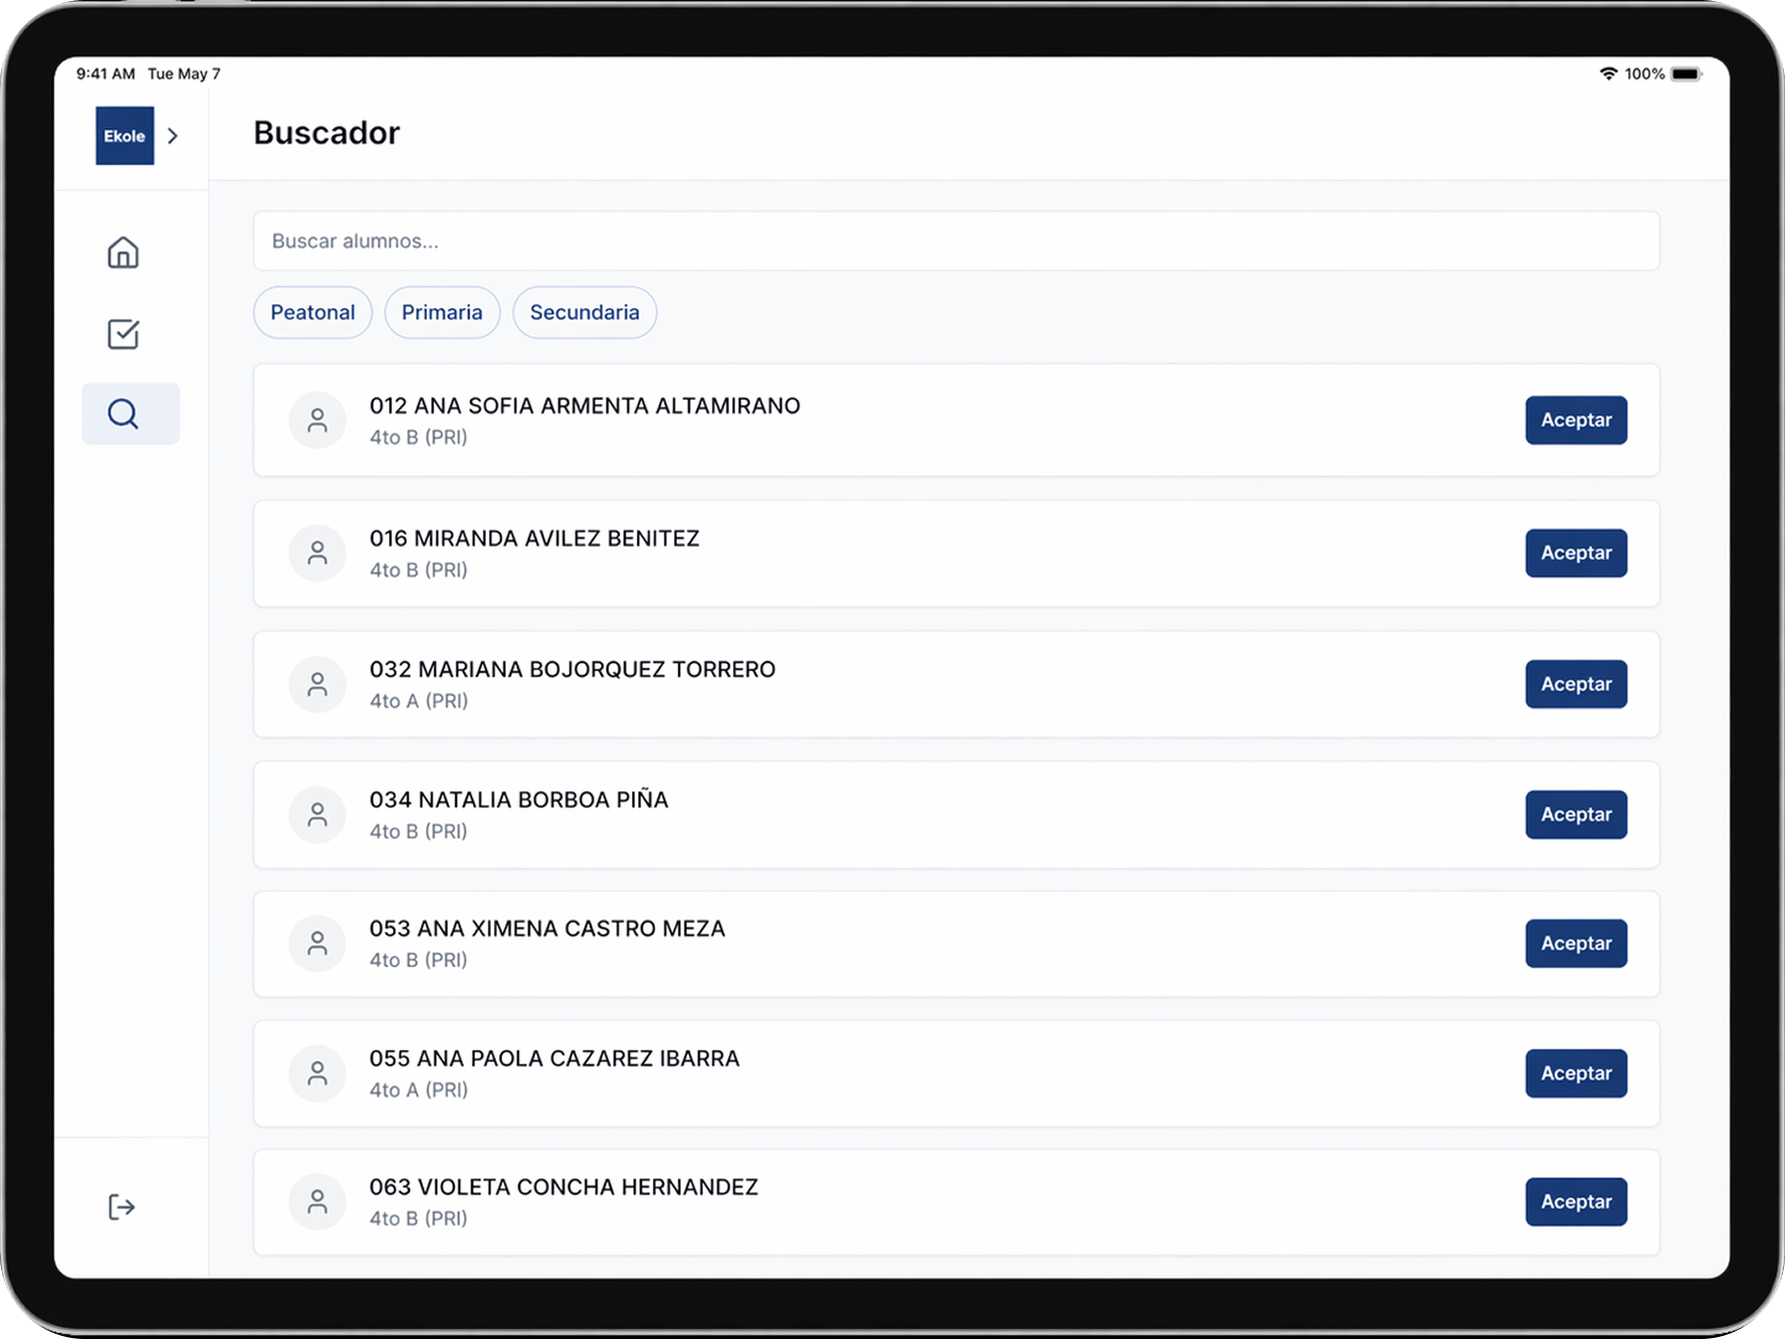Select the checklist icon in sidebar
The image size is (1785, 1339).
pyautogui.click(x=122, y=333)
